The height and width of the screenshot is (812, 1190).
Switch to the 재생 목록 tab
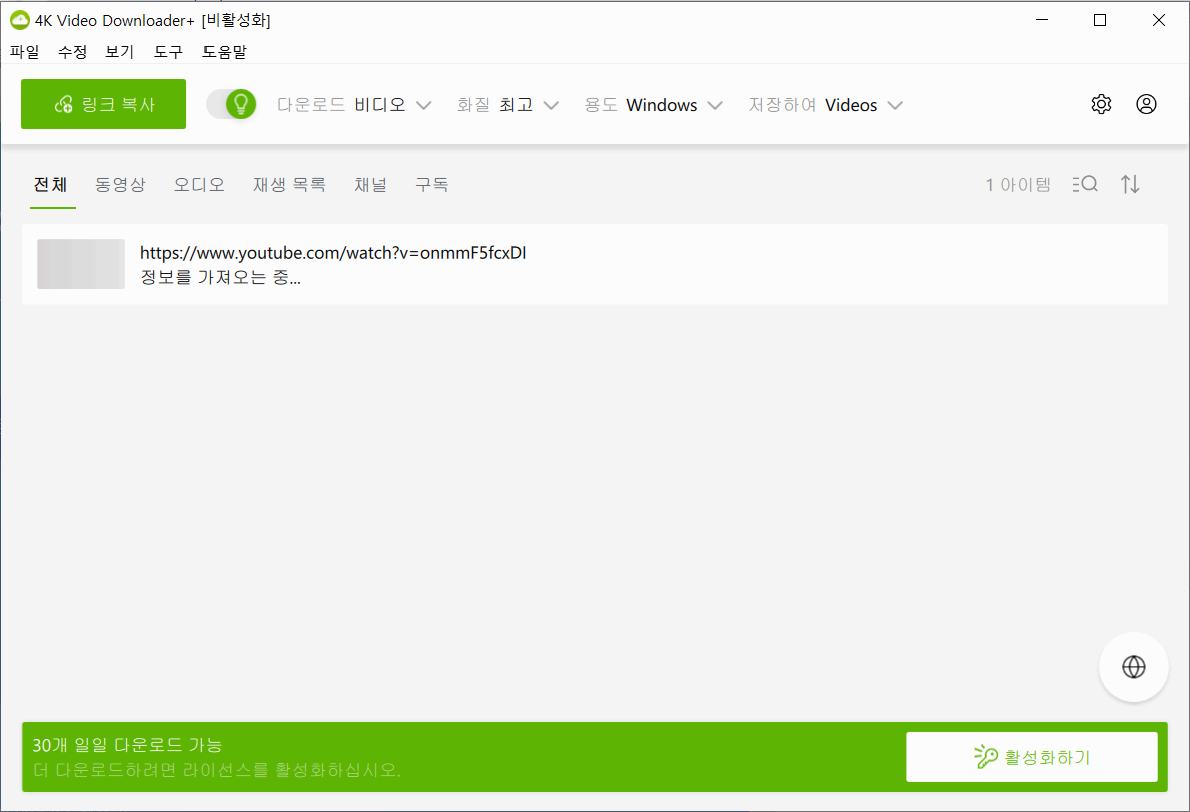click(289, 184)
